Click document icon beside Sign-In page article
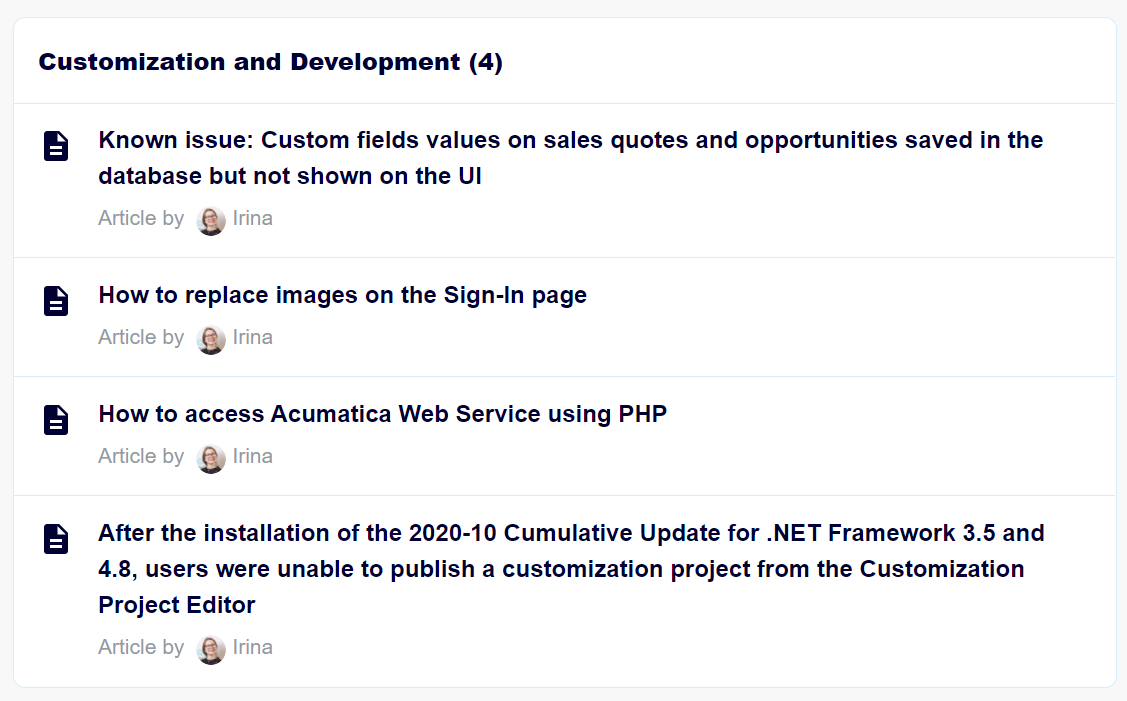The height and width of the screenshot is (701, 1127). (x=56, y=301)
